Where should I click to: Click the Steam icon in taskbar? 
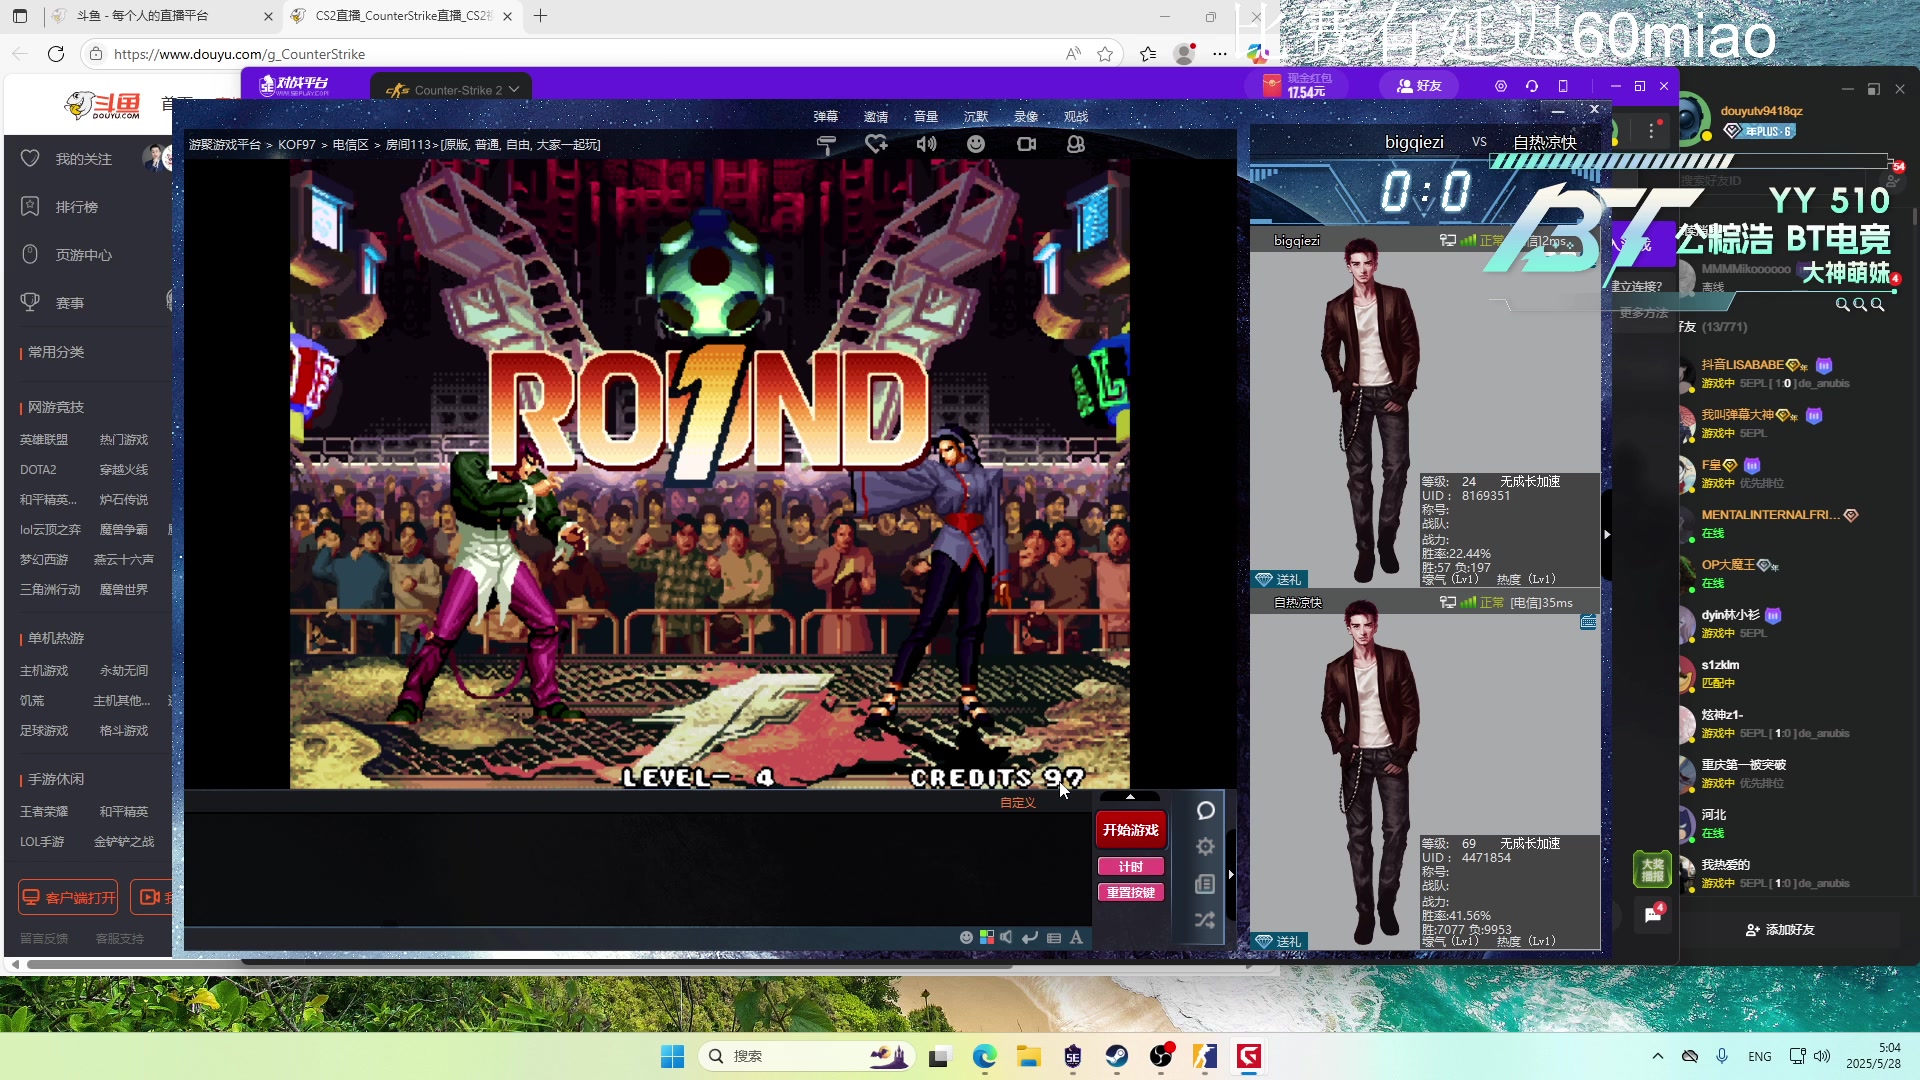point(1117,1056)
